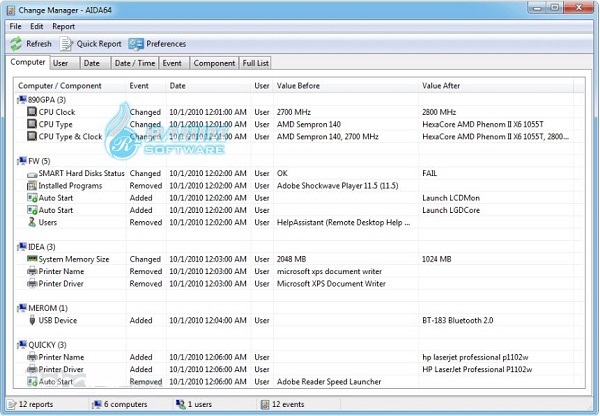Switch to the User tab
Viewport: 600px width, 416px height.
(64, 63)
